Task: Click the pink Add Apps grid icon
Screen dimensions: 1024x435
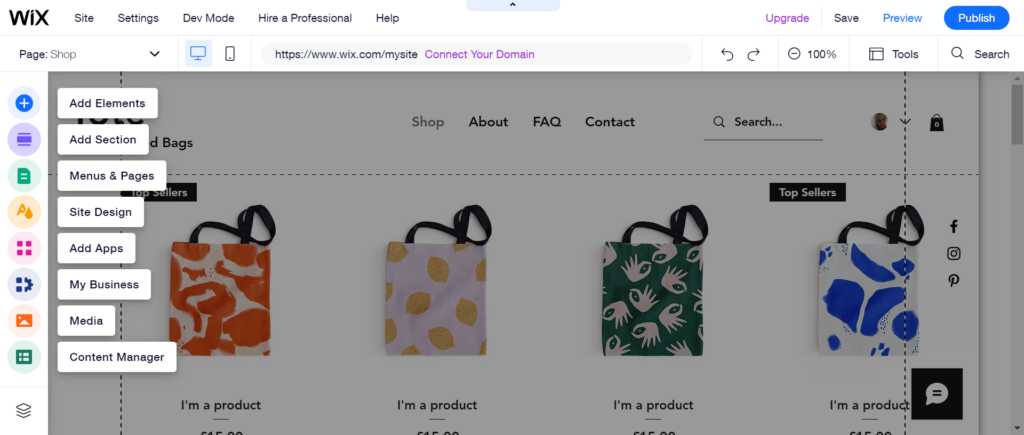Action: point(24,248)
